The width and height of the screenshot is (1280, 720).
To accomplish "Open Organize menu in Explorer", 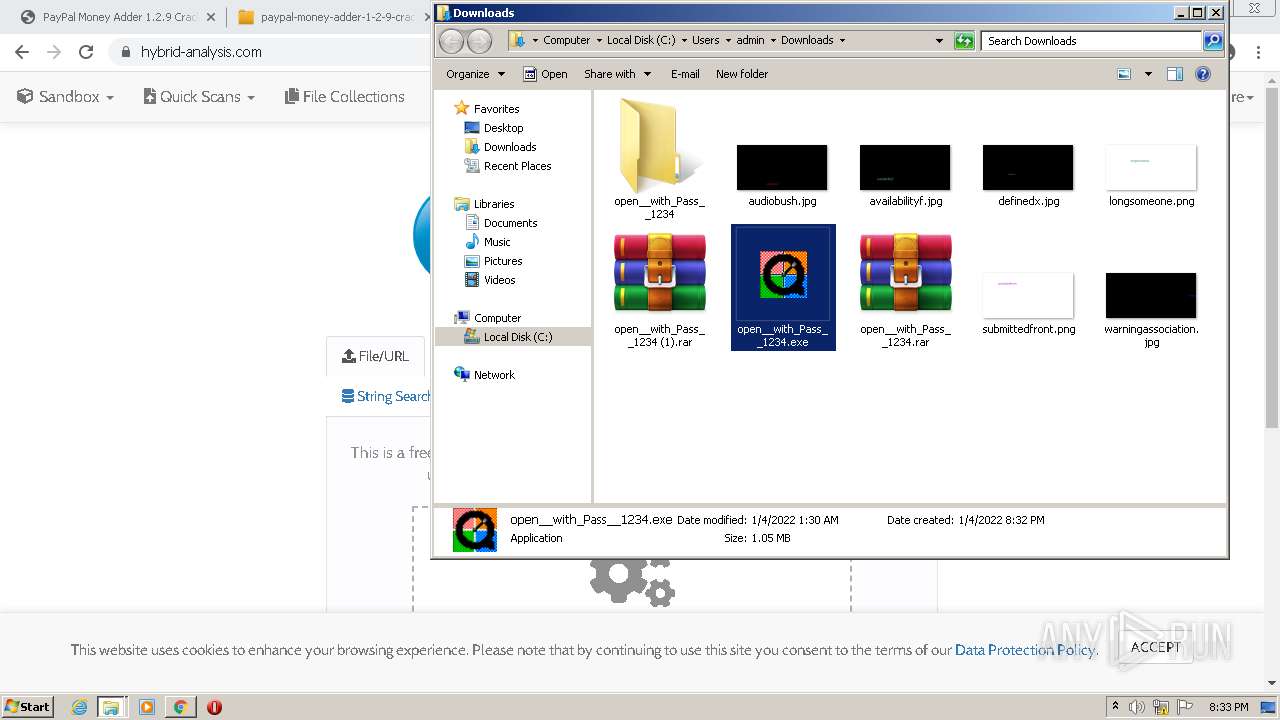I will pos(475,74).
